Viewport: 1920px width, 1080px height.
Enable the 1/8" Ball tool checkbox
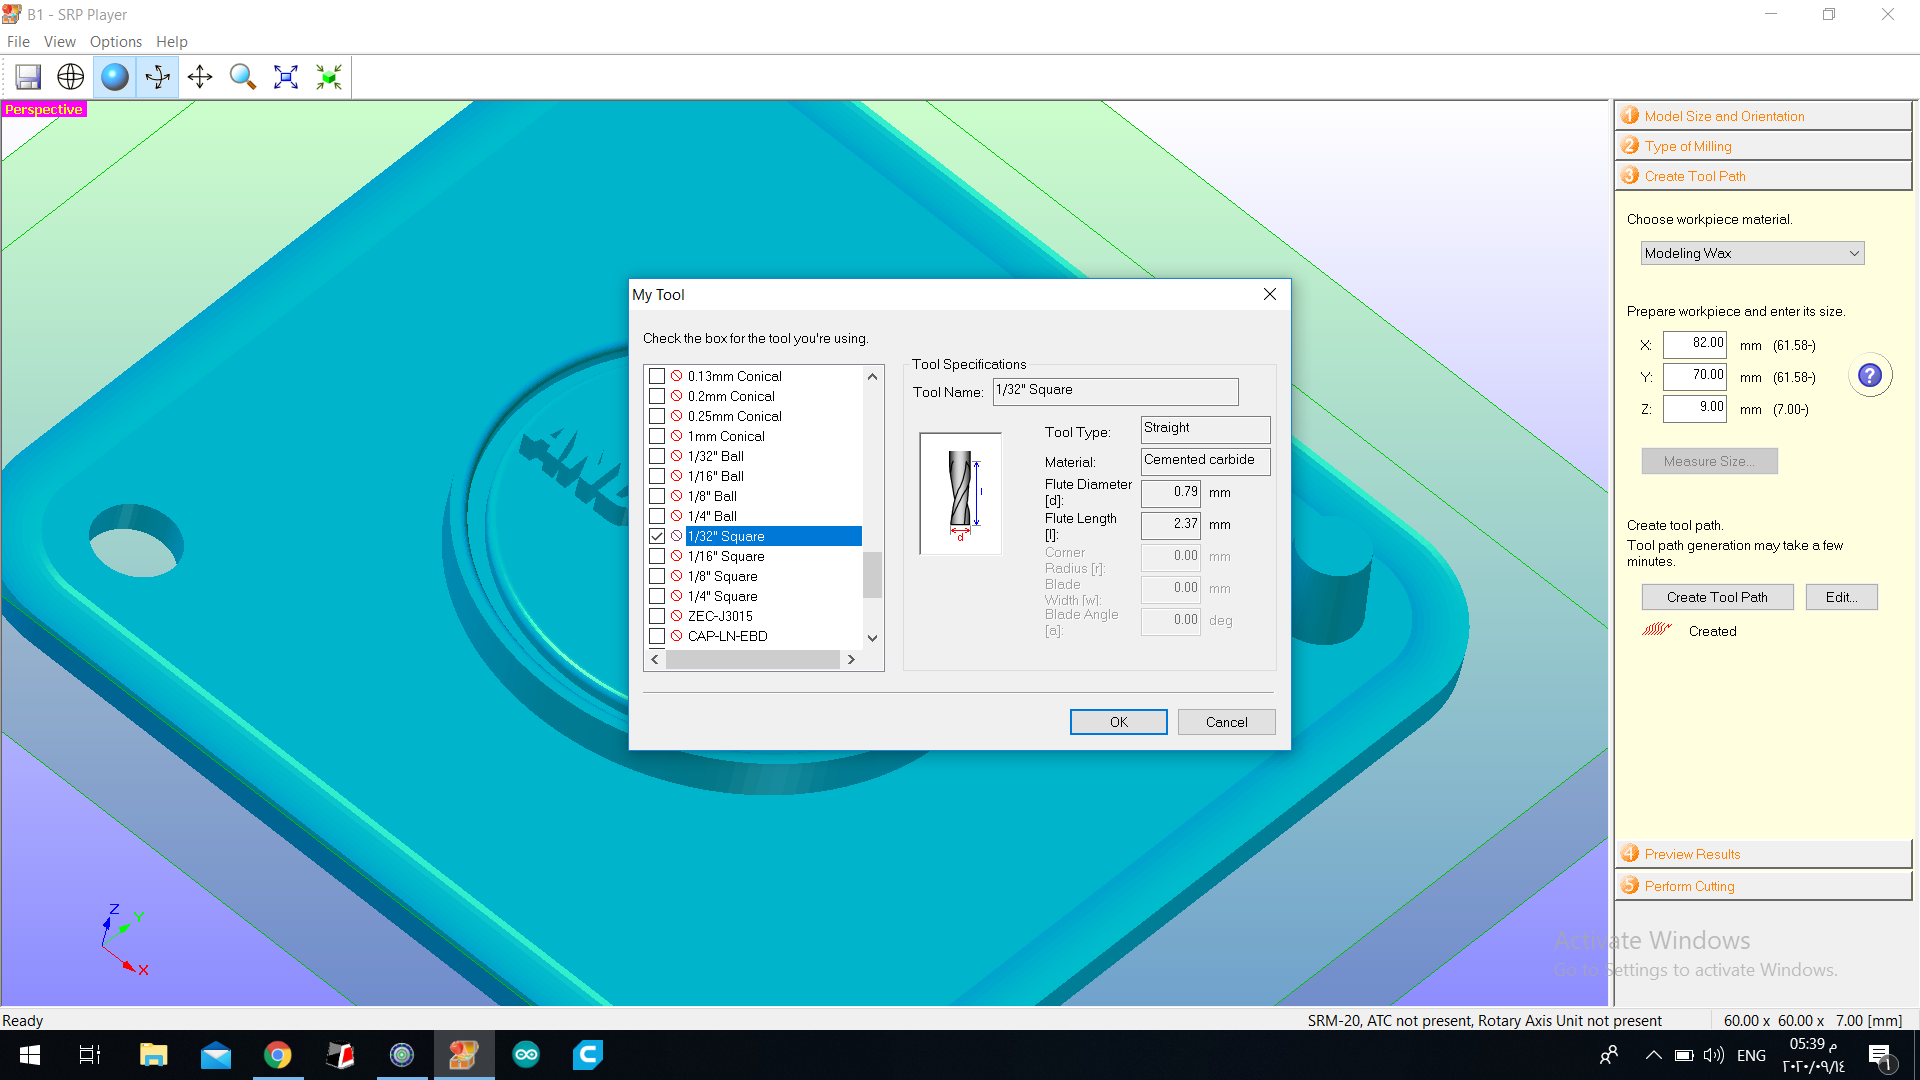[657, 496]
